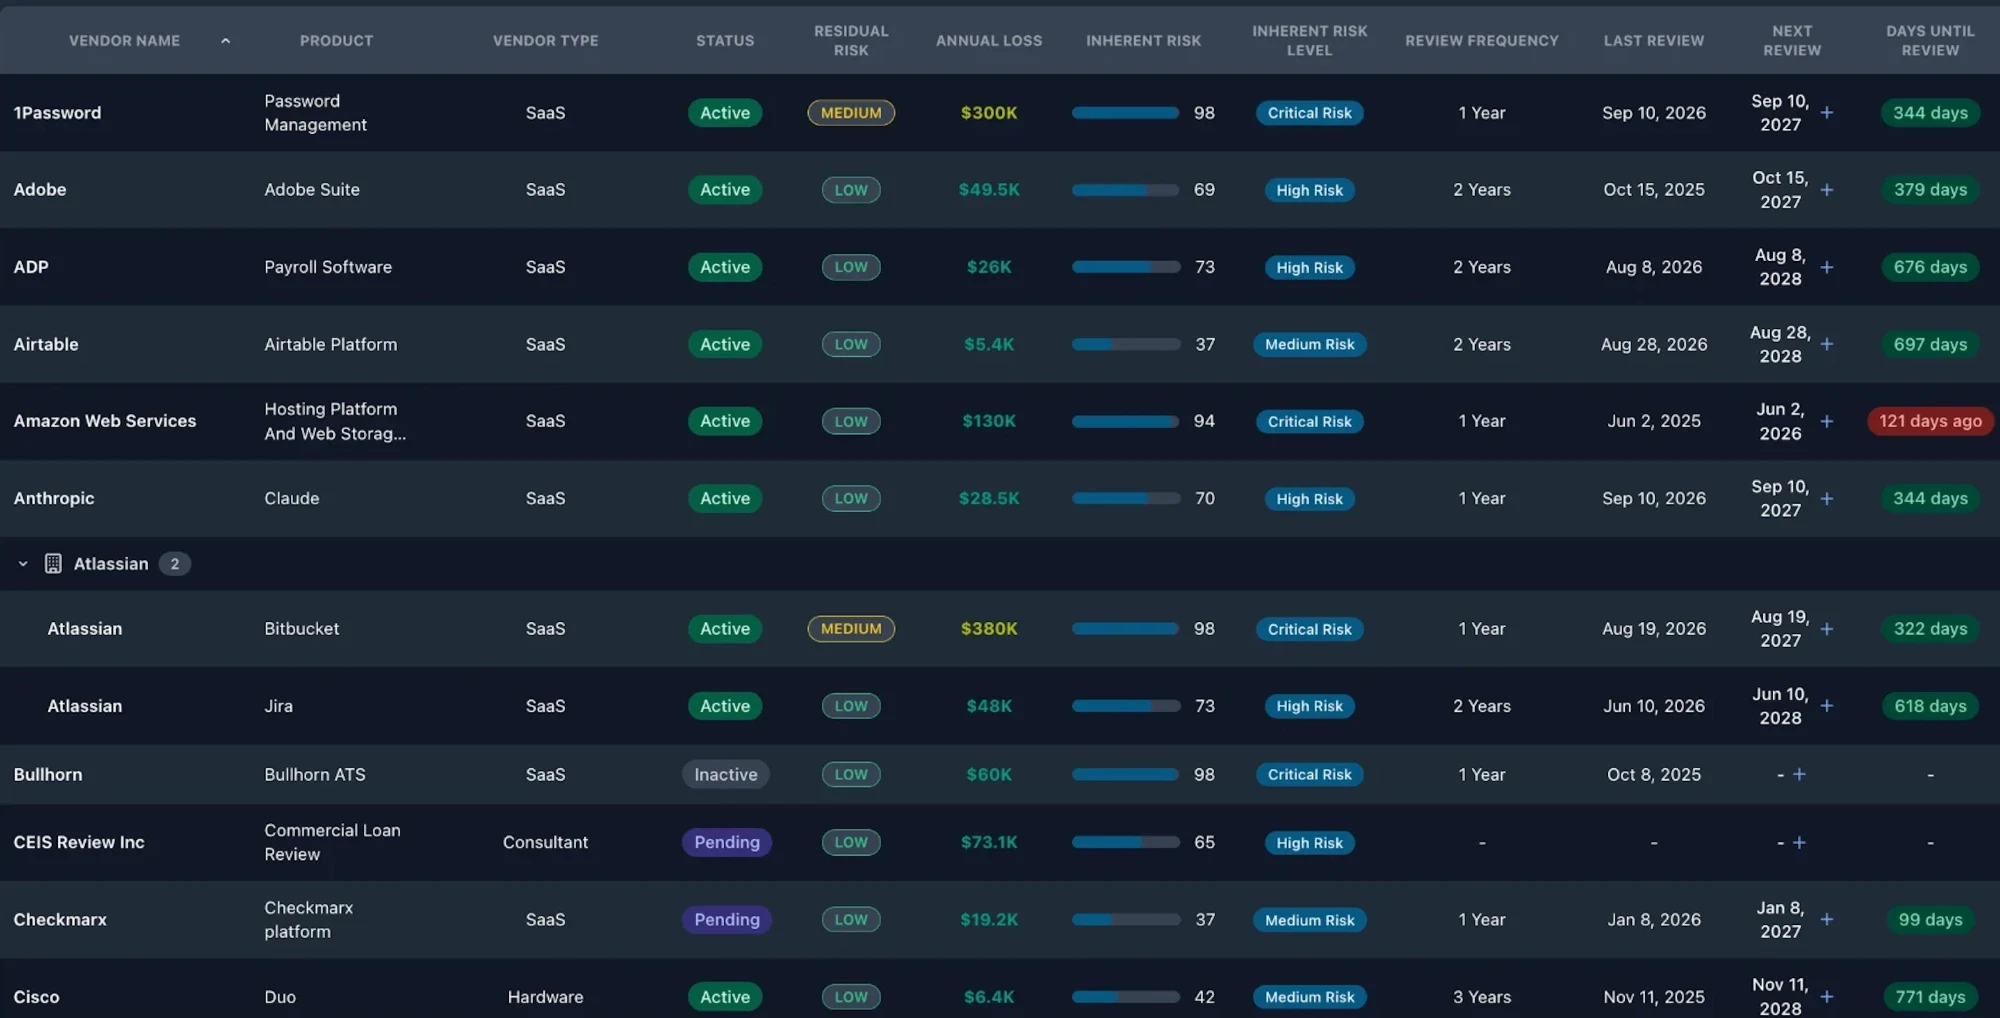The width and height of the screenshot is (2000, 1018).
Task: Sort by the Annual Loss column header
Action: [x=989, y=41]
